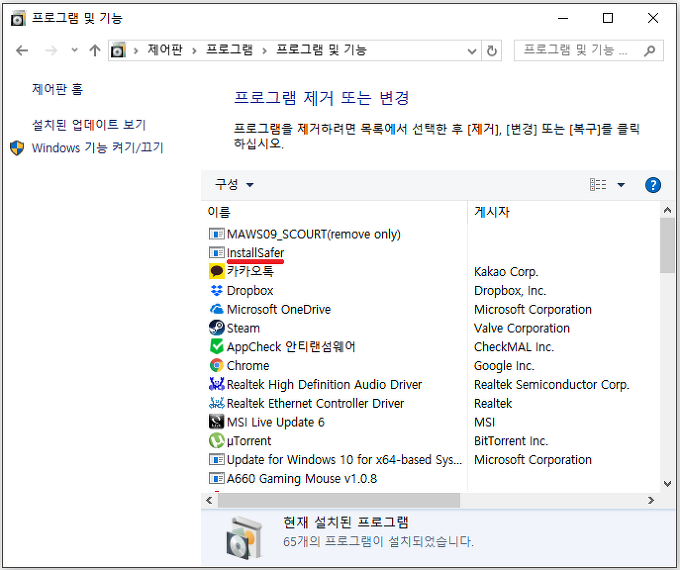Click the installed programs disc thumbnail

[x=244, y=538]
